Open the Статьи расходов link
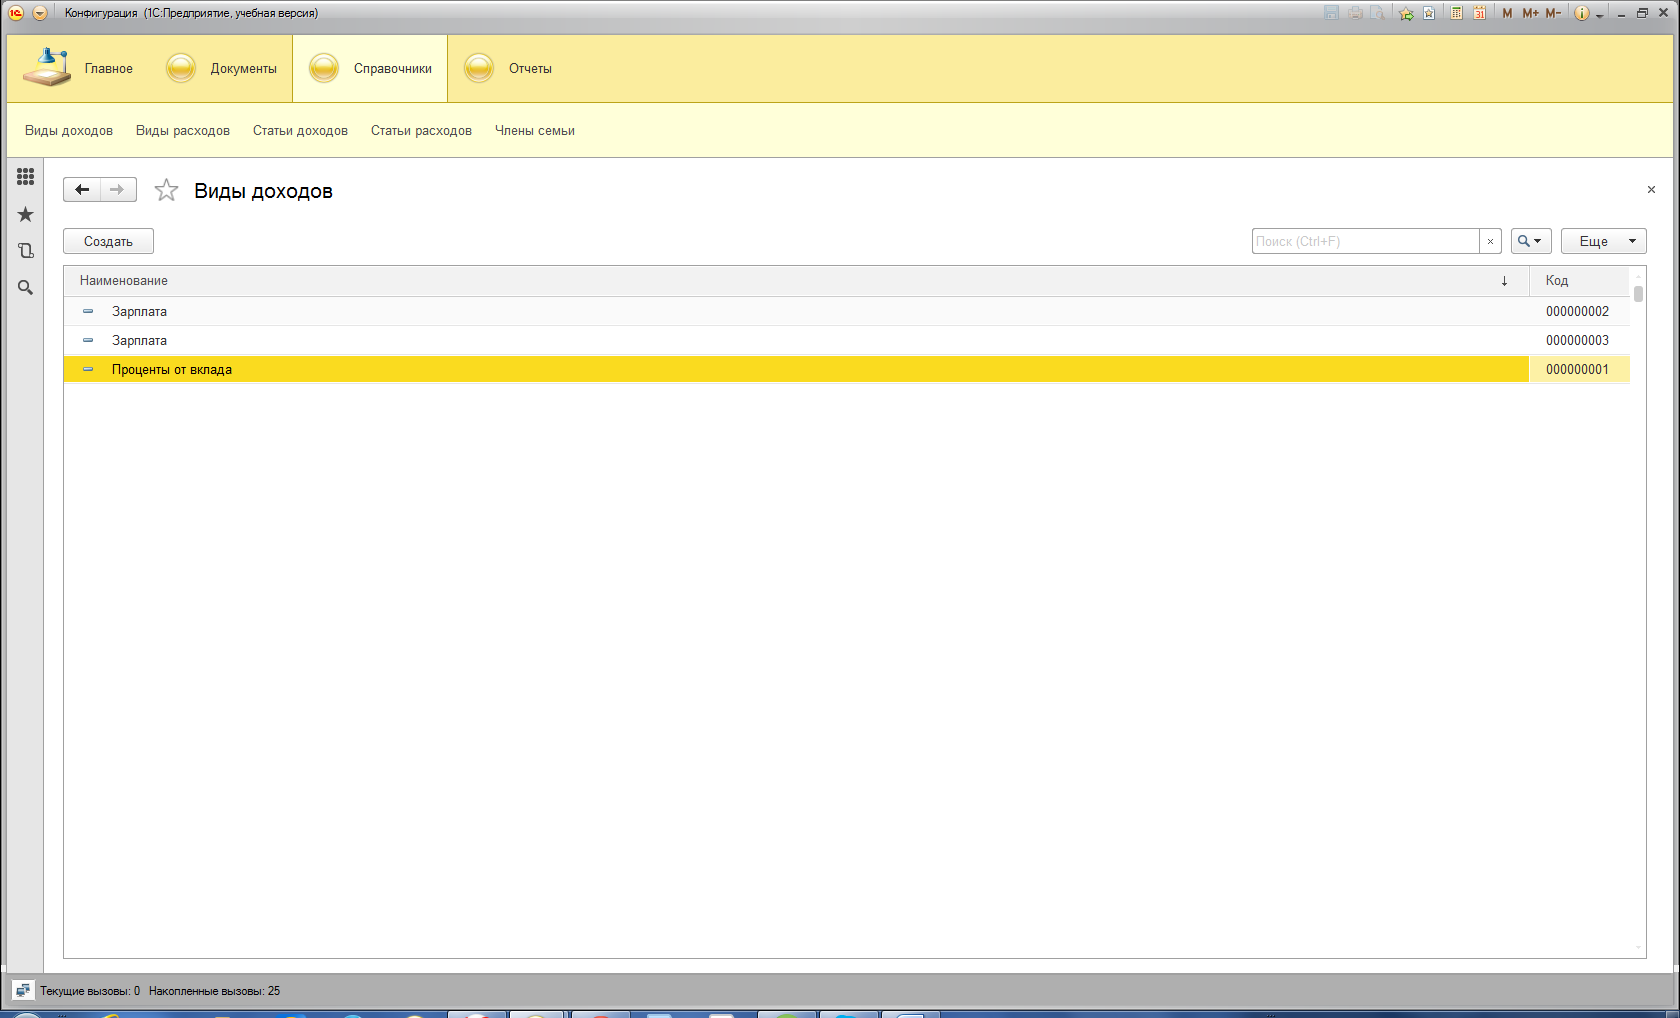This screenshot has width=1680, height=1018. pyautogui.click(x=421, y=131)
